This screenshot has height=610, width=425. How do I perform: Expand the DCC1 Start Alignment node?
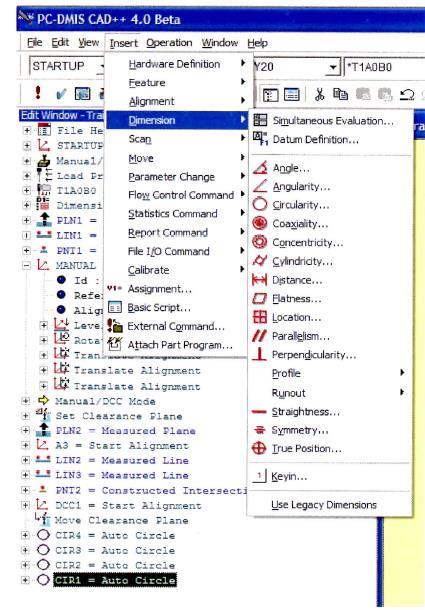(26, 505)
